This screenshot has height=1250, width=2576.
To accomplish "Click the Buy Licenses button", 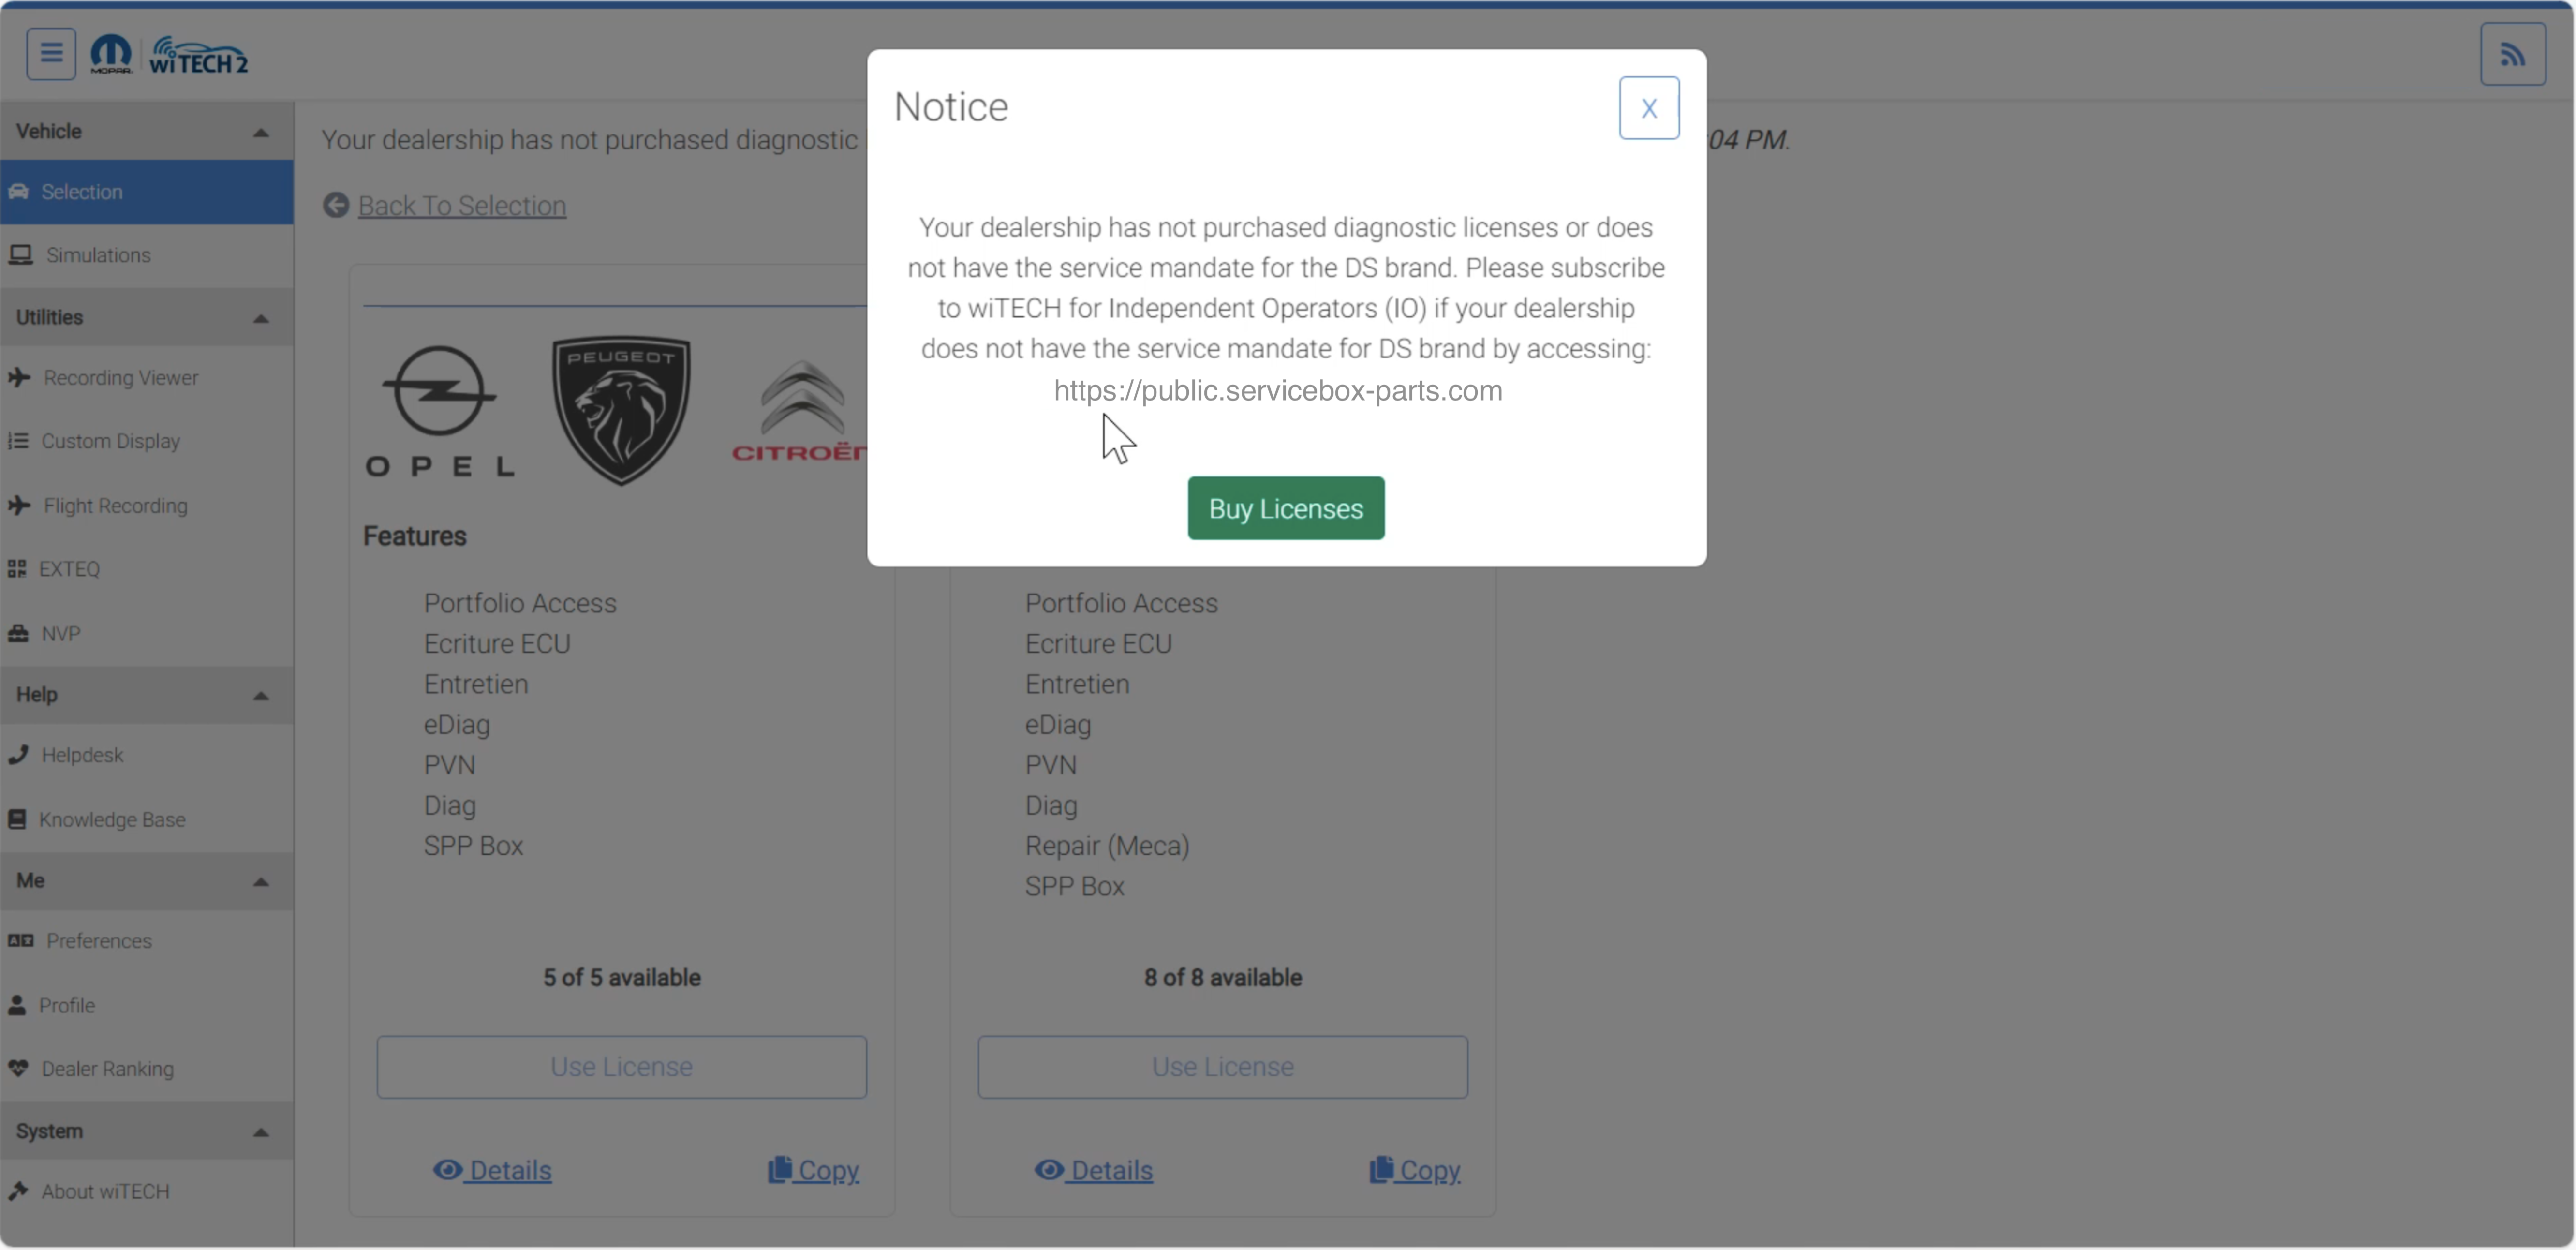I will click(x=1286, y=508).
